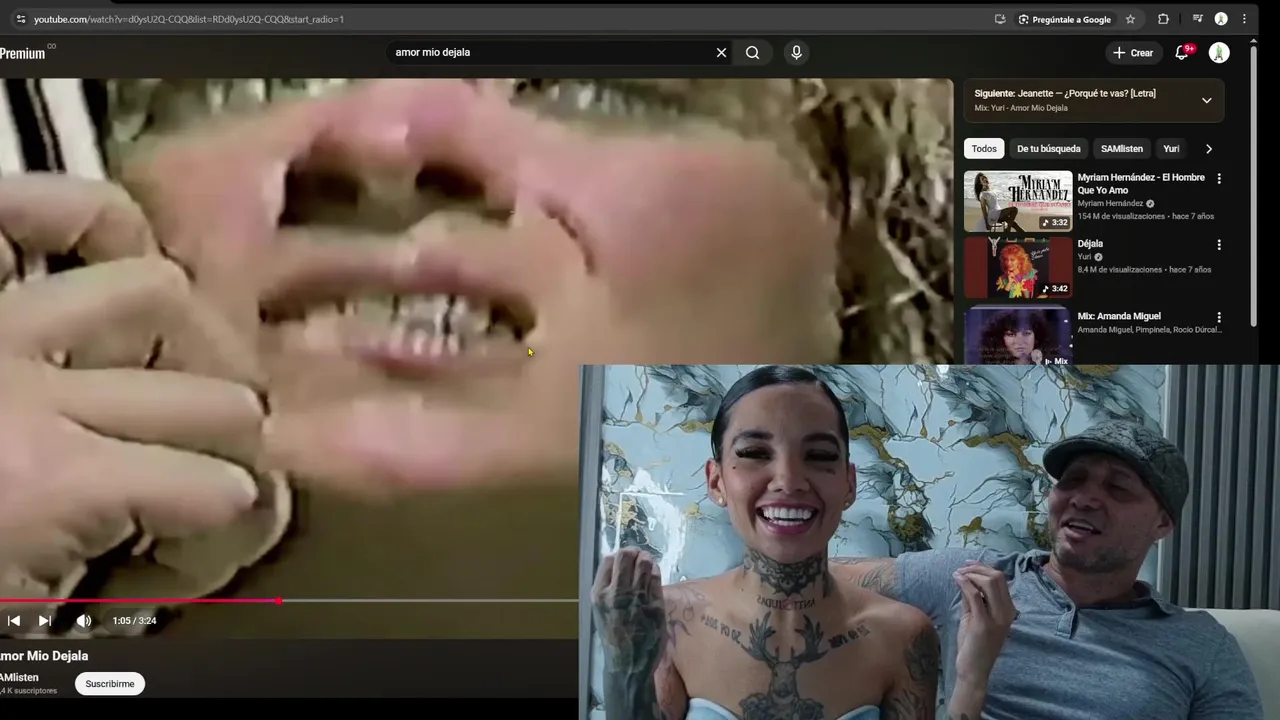The height and width of the screenshot is (720, 1280).
Task: Show more filter chips with the right arrow
Action: click(x=1208, y=149)
